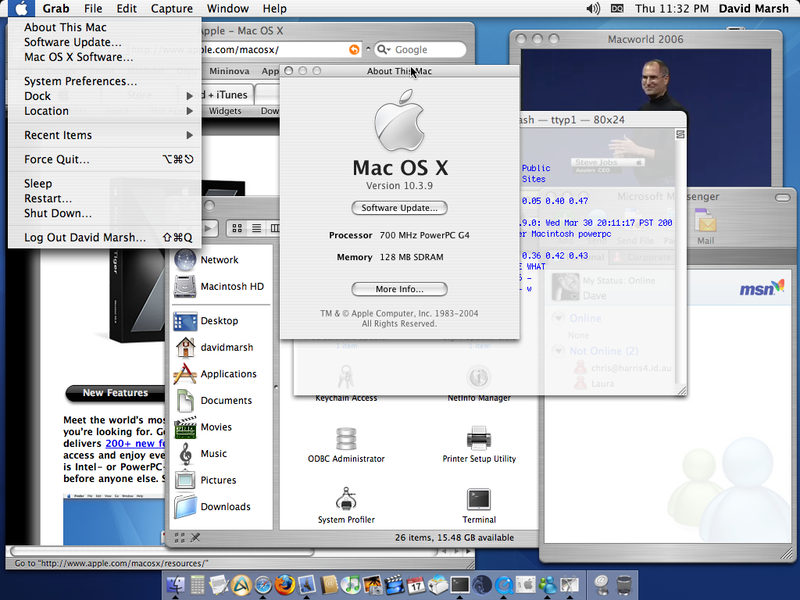Click the volume icon in menu bar
This screenshot has width=800, height=600.
click(x=593, y=9)
